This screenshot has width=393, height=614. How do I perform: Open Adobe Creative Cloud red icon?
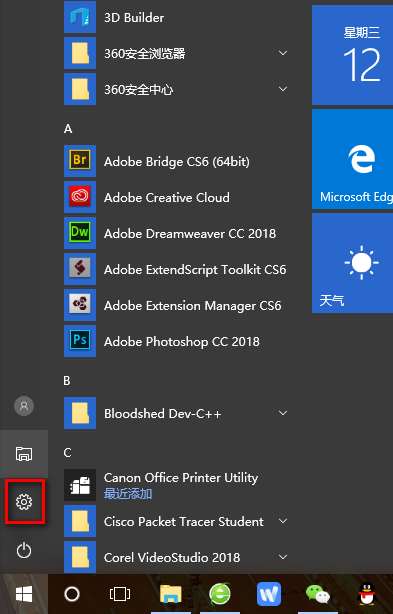coord(80,197)
